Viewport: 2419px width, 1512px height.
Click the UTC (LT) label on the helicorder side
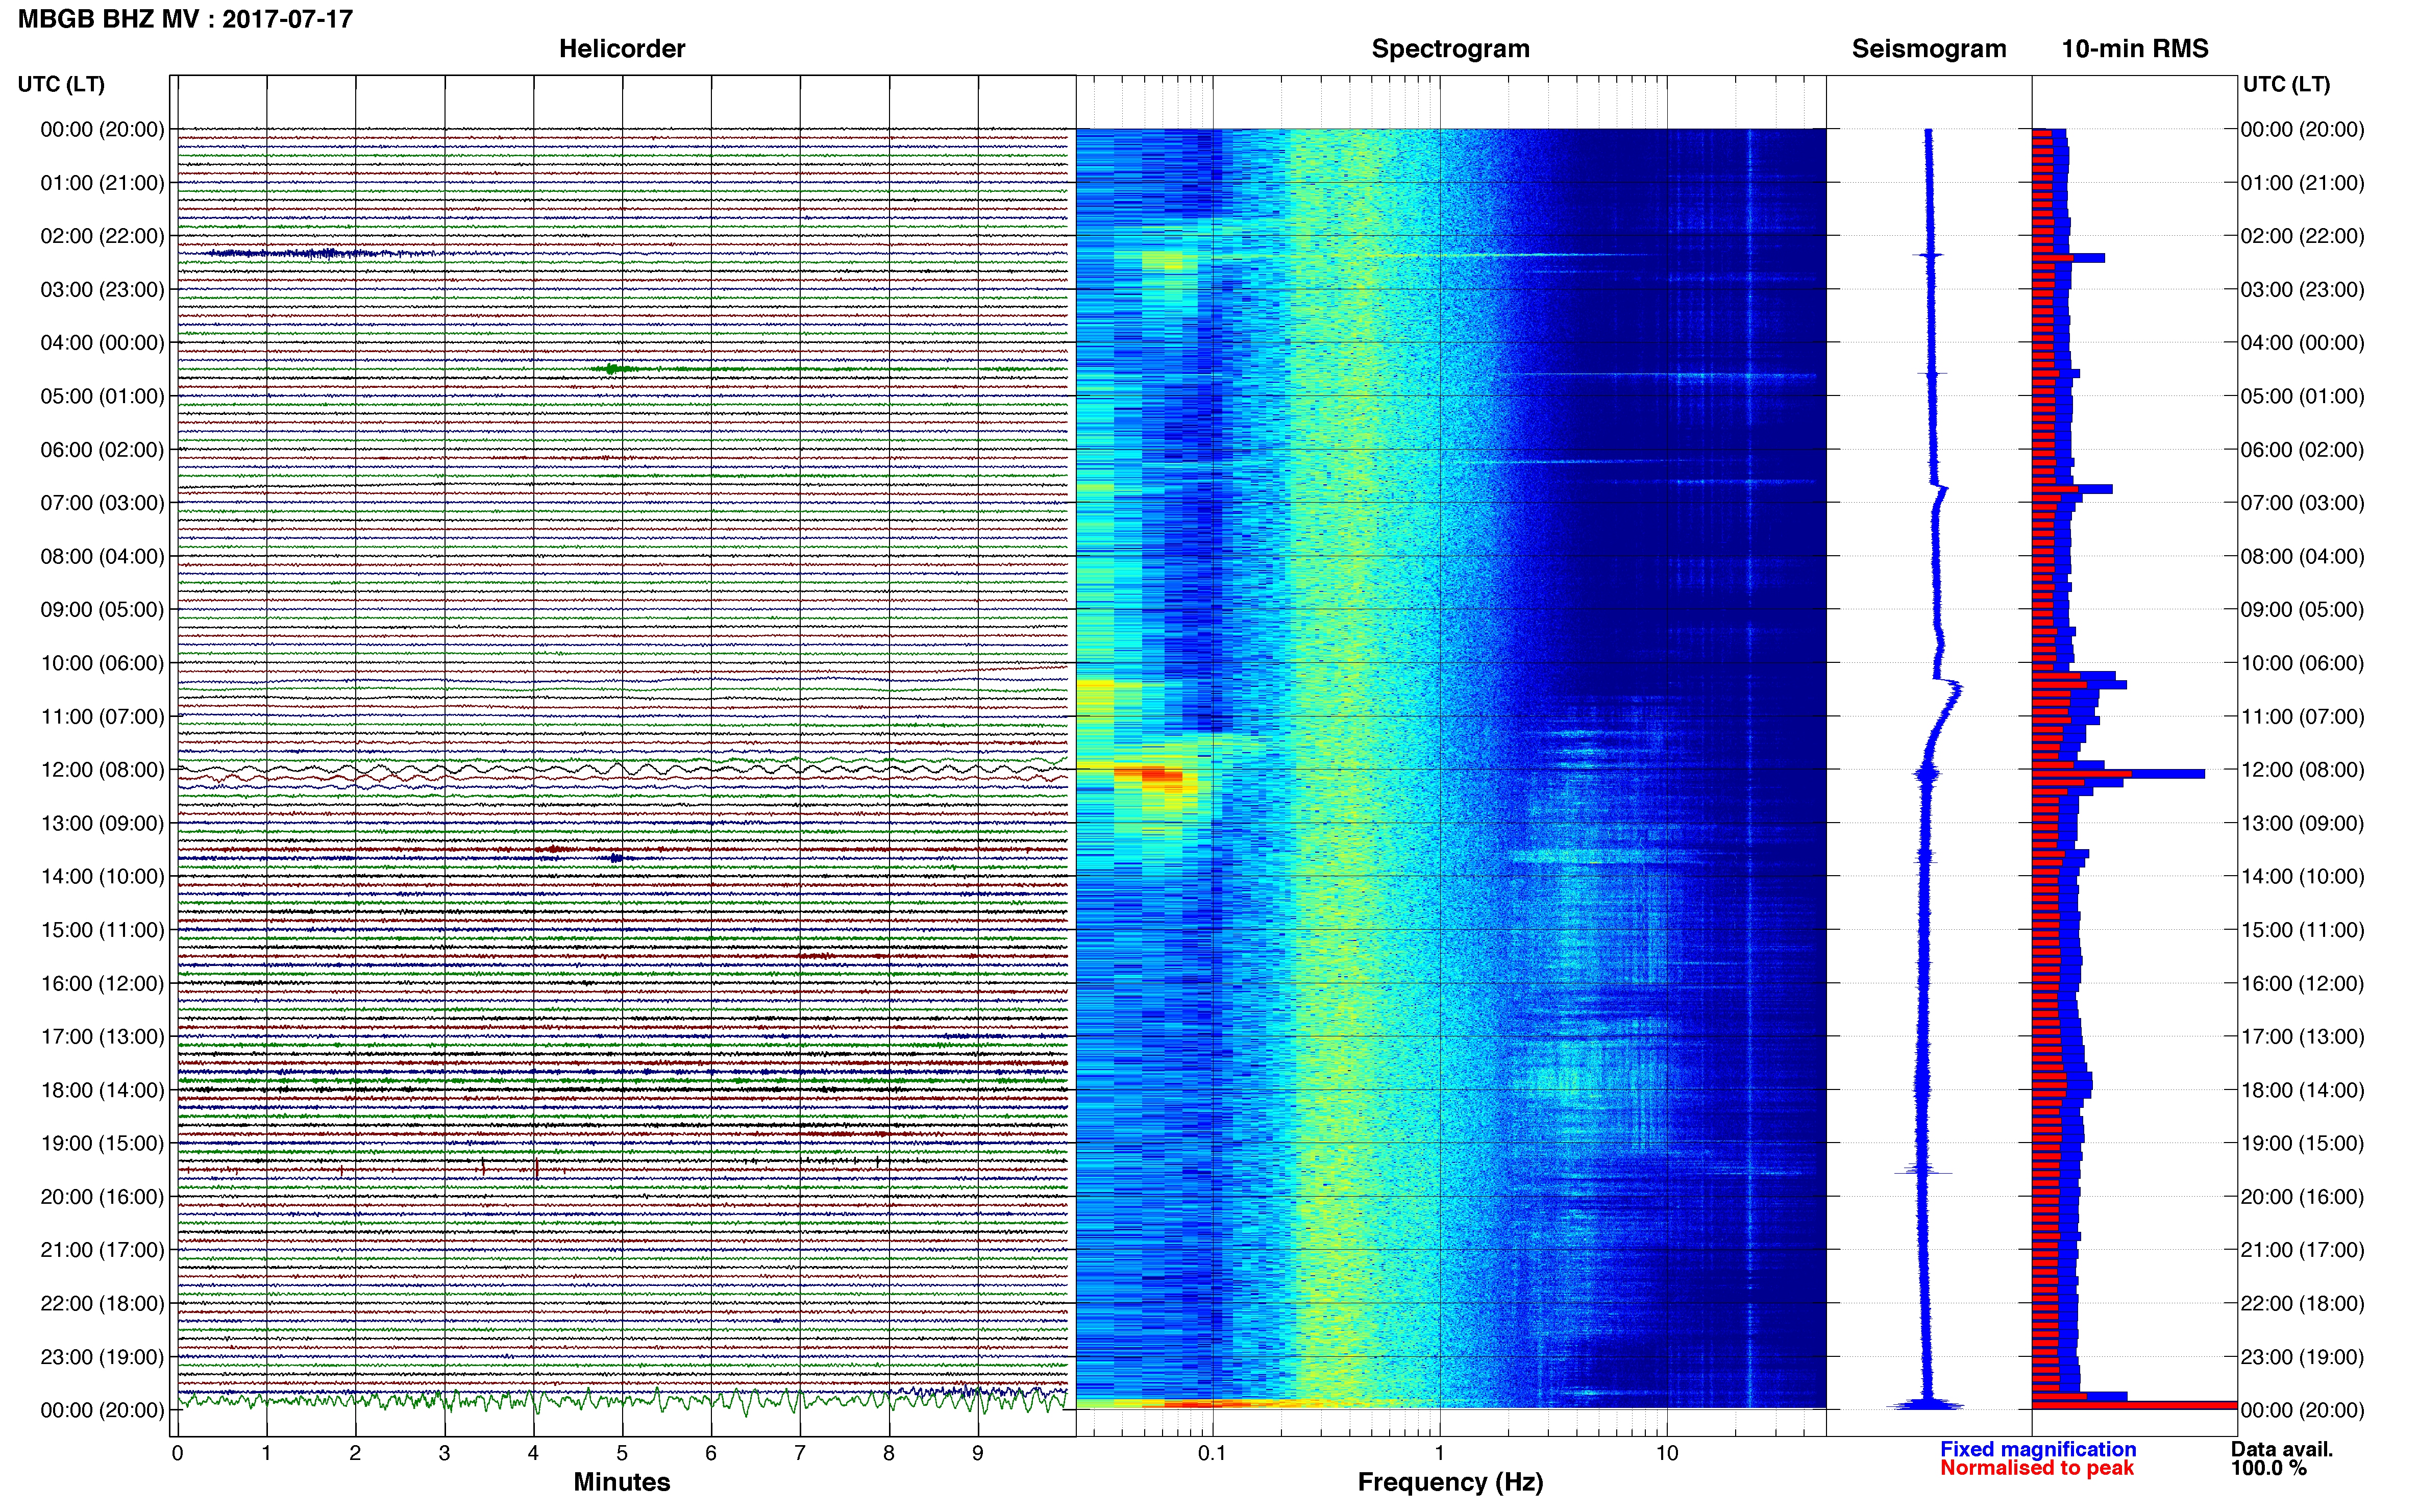pyautogui.click(x=61, y=84)
